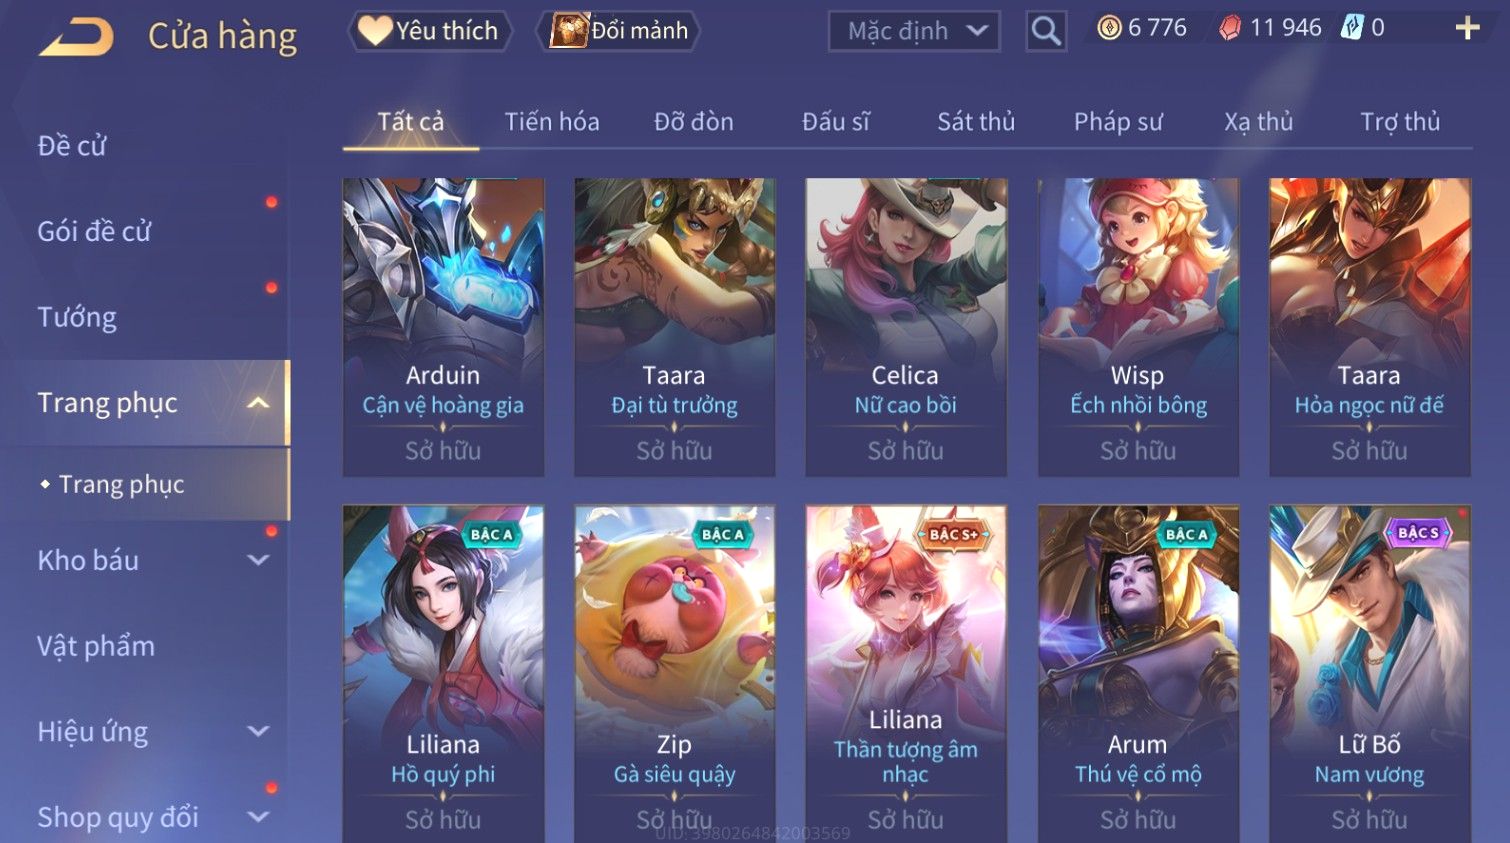Select the Lữ Bố Nam vương skin card
This screenshot has height=843, width=1510.
coord(1369,674)
